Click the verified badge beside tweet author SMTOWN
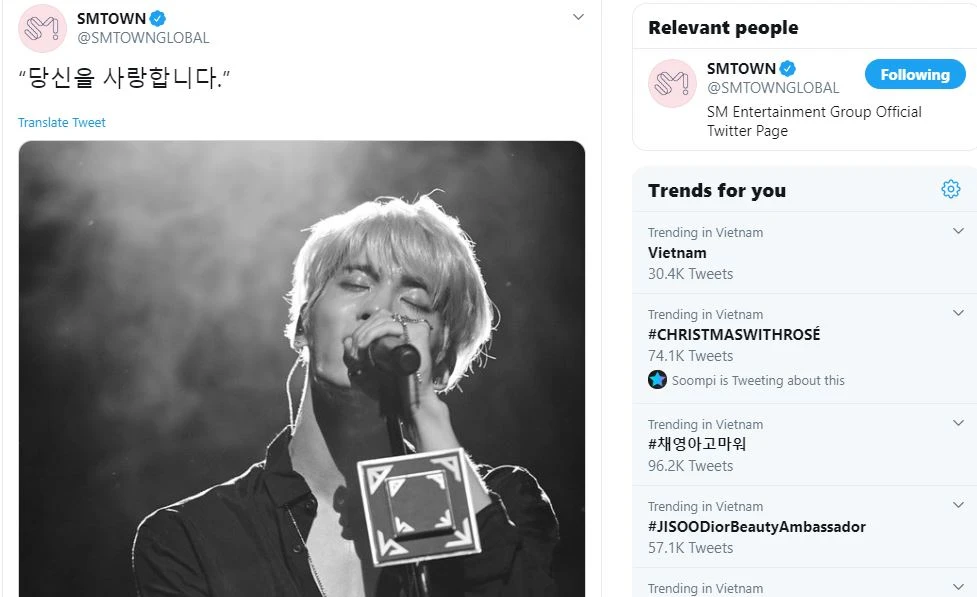Image resolution: width=977 pixels, height=597 pixels. 158,19
